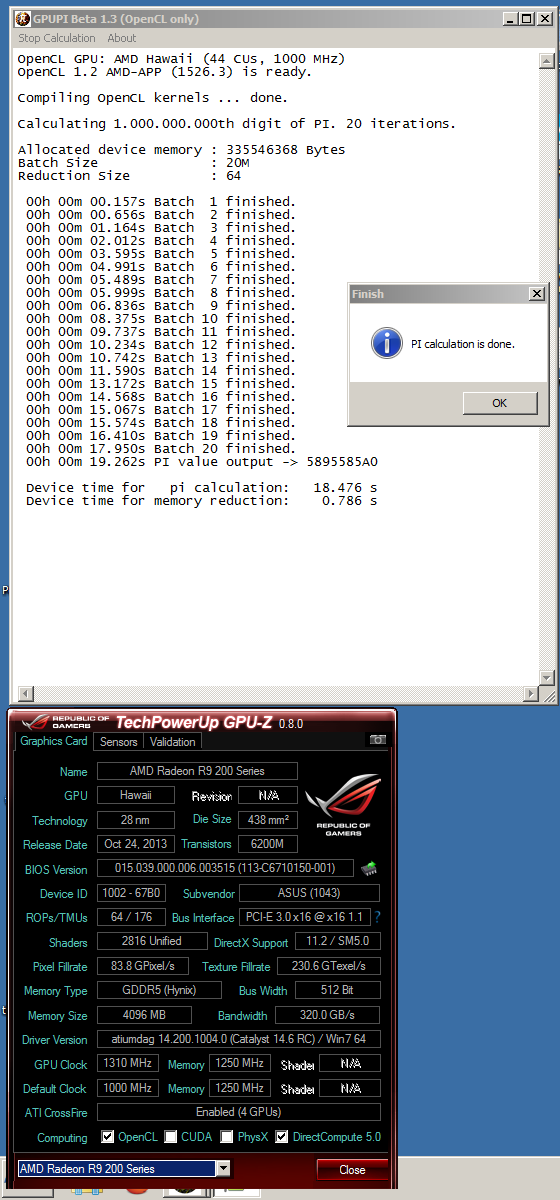Click the Default Clock 1000 MHz field
The height and width of the screenshot is (1200, 560).
(127, 1088)
